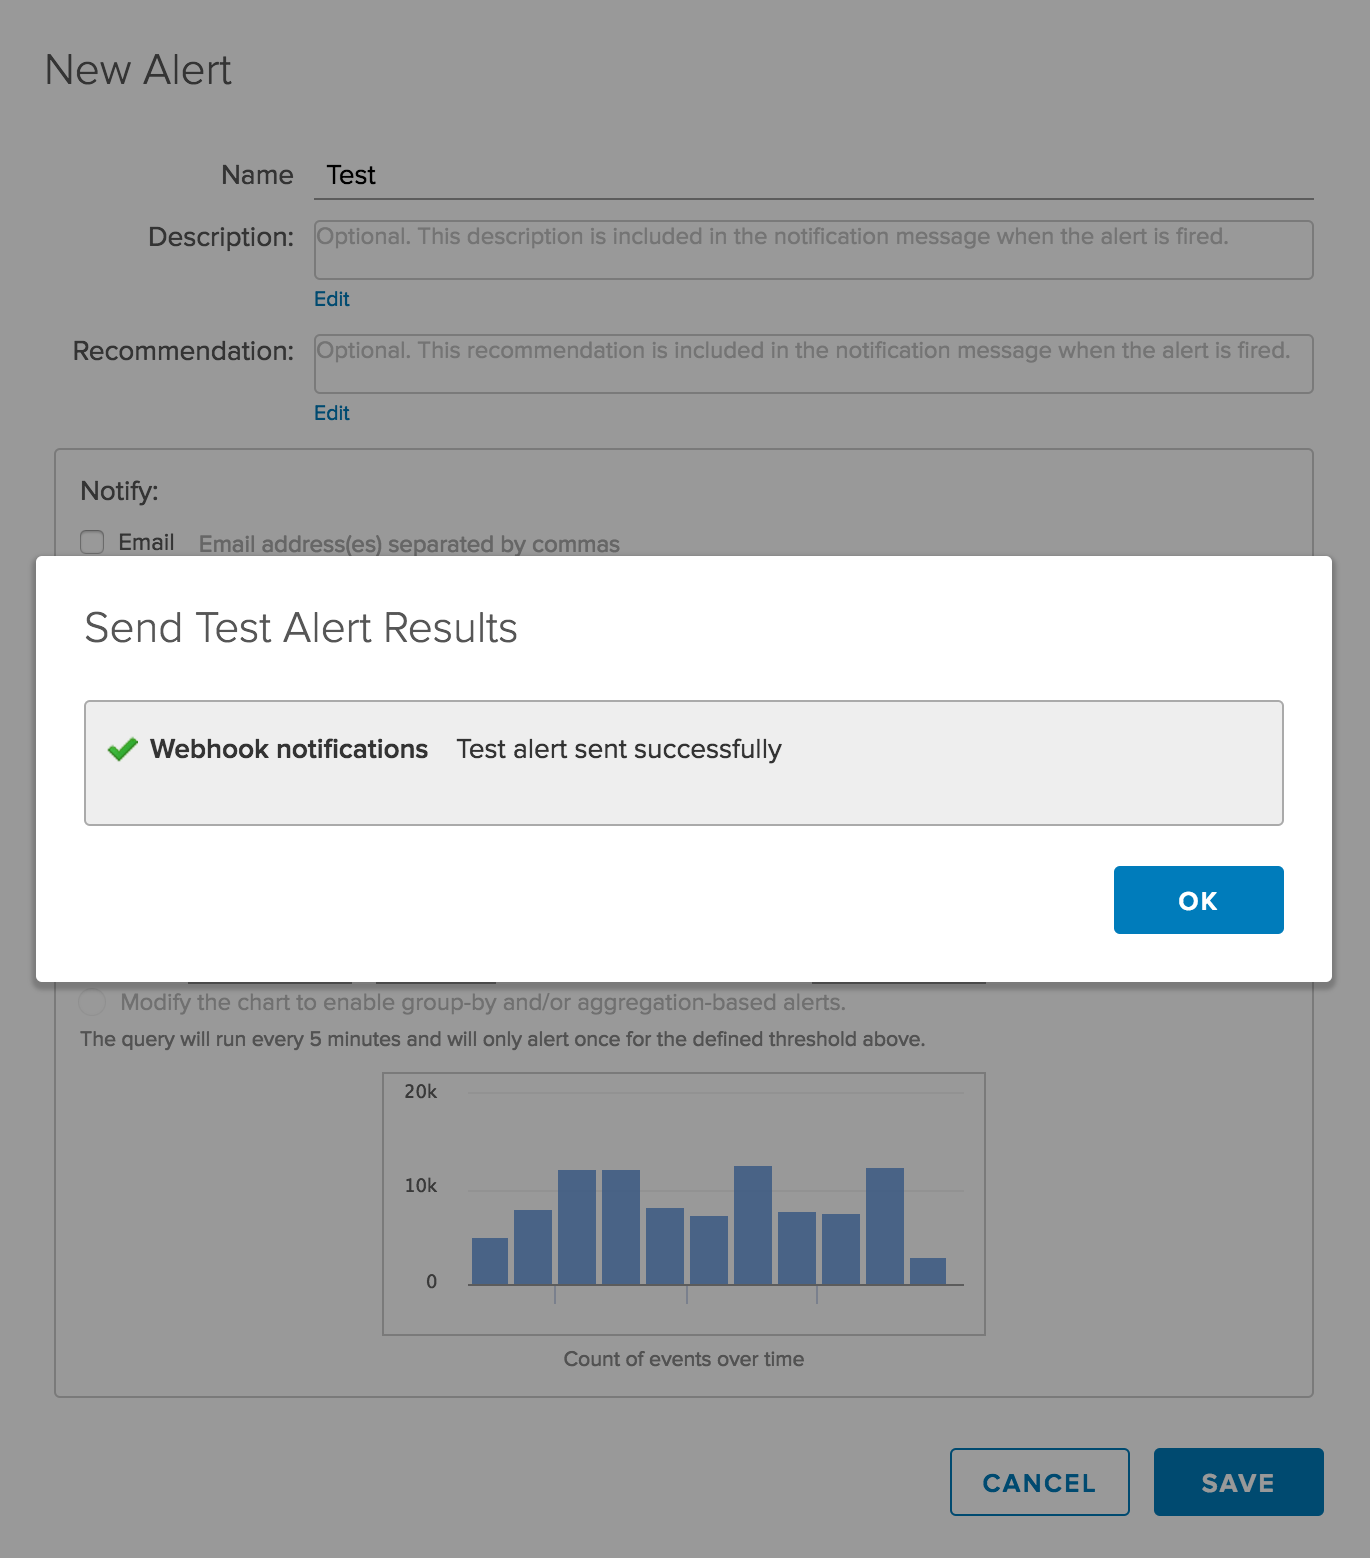Click the green checkmark success icon

coord(122,749)
